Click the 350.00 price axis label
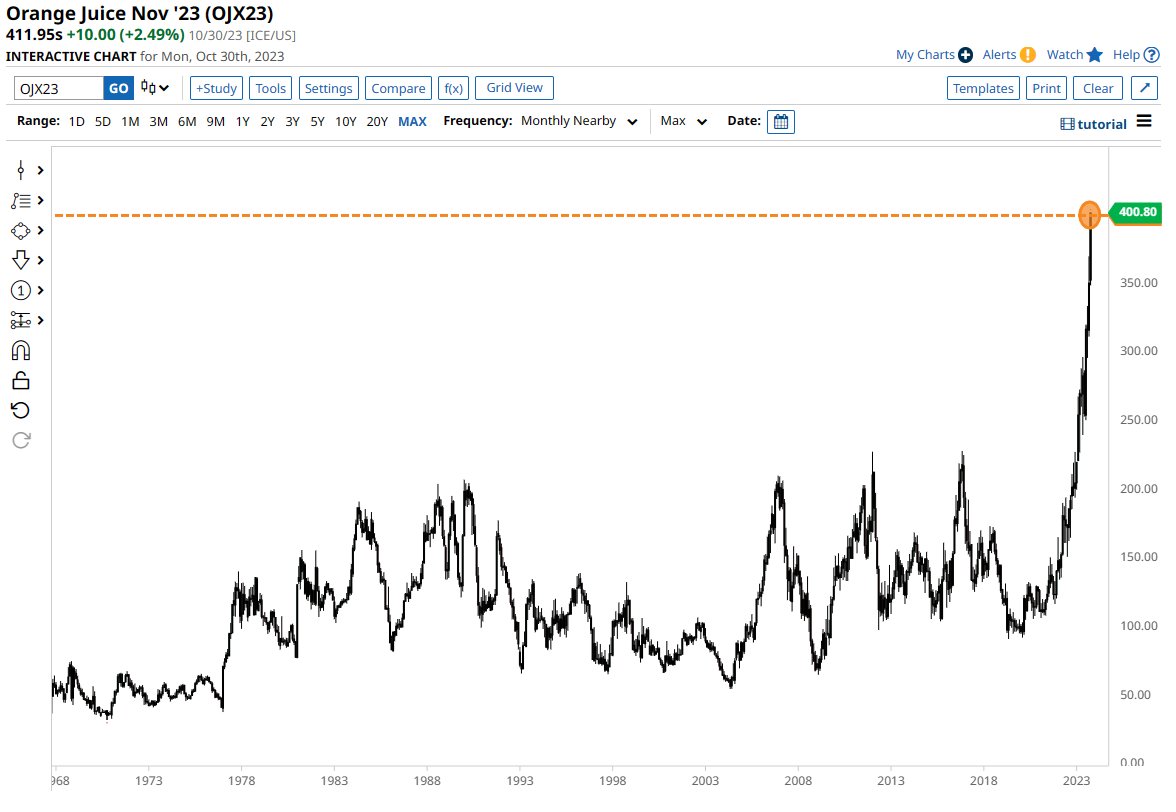 pyautogui.click(x=1138, y=283)
